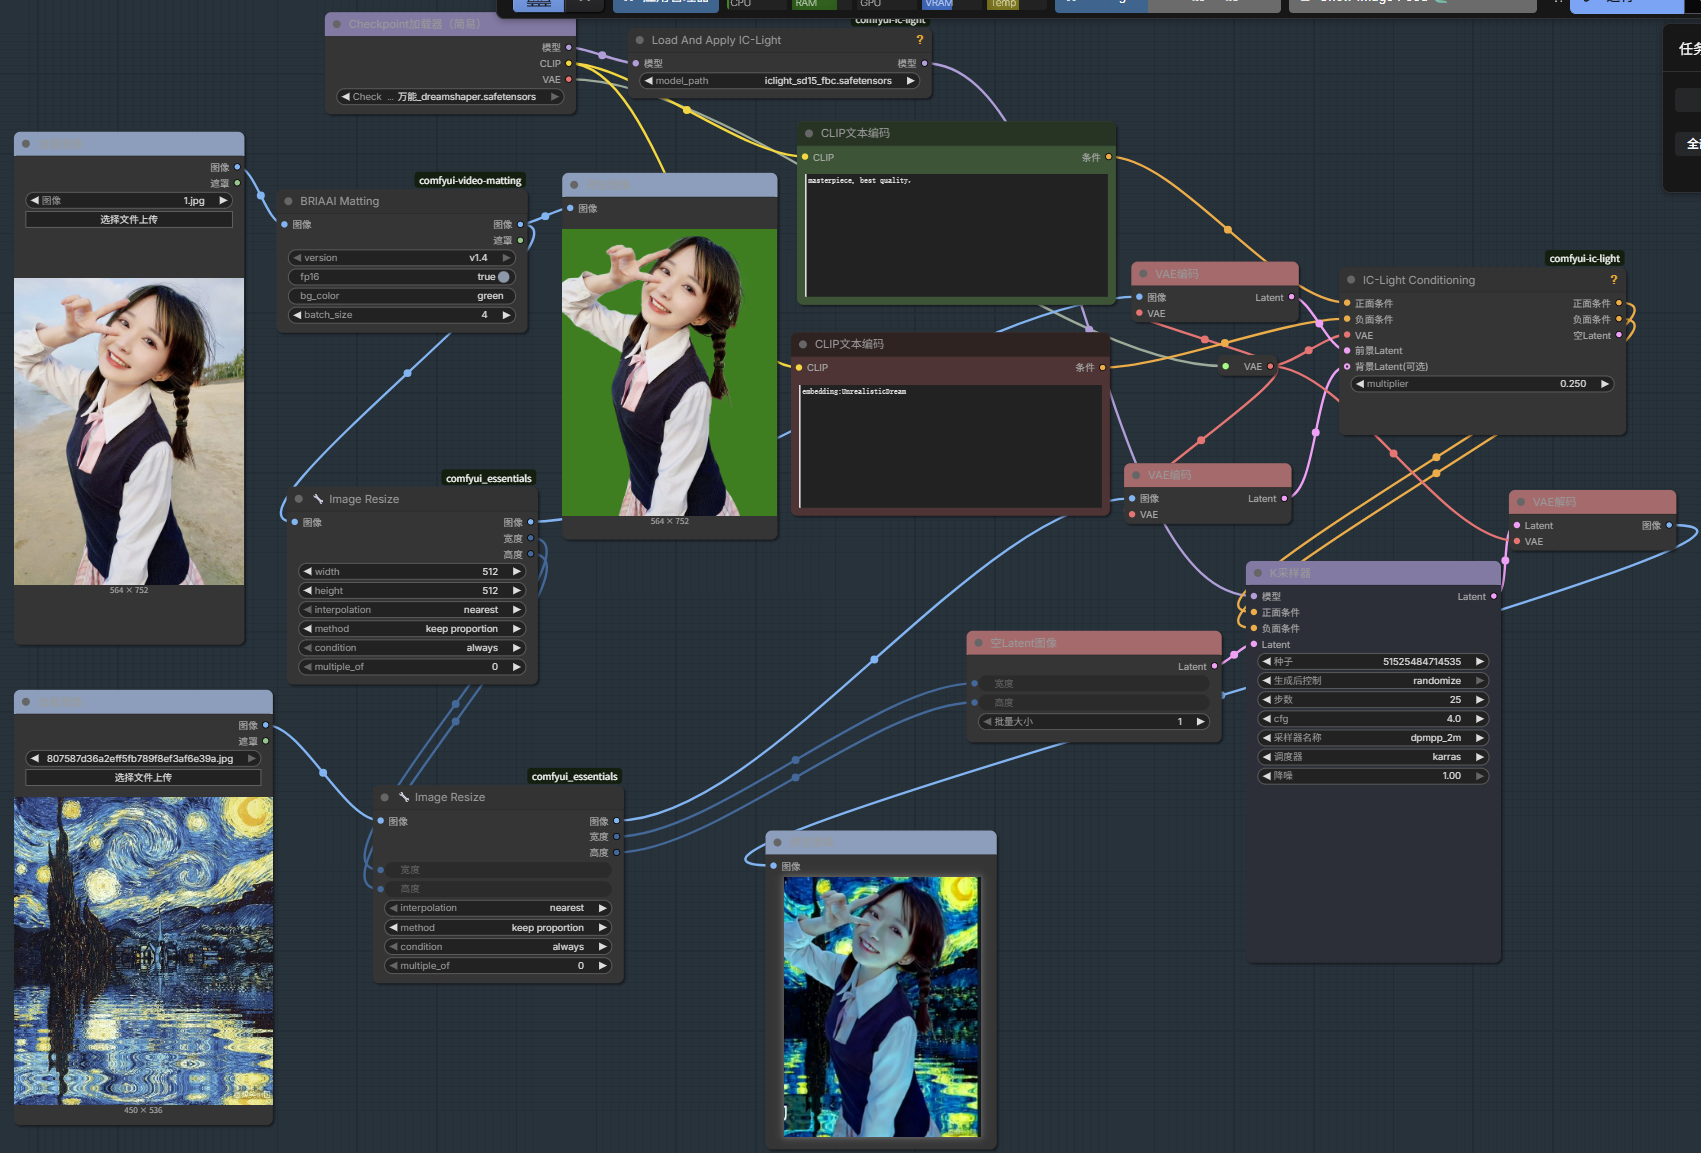Screen dimensions: 1701x1153
Task: Increase batch_size with right arrow
Action: 506,315
